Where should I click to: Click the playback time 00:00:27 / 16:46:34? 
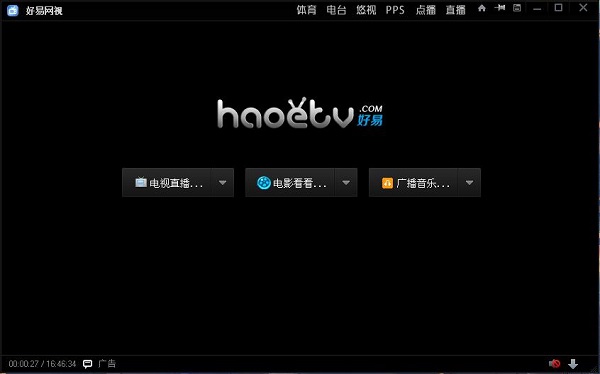[x=42, y=364]
